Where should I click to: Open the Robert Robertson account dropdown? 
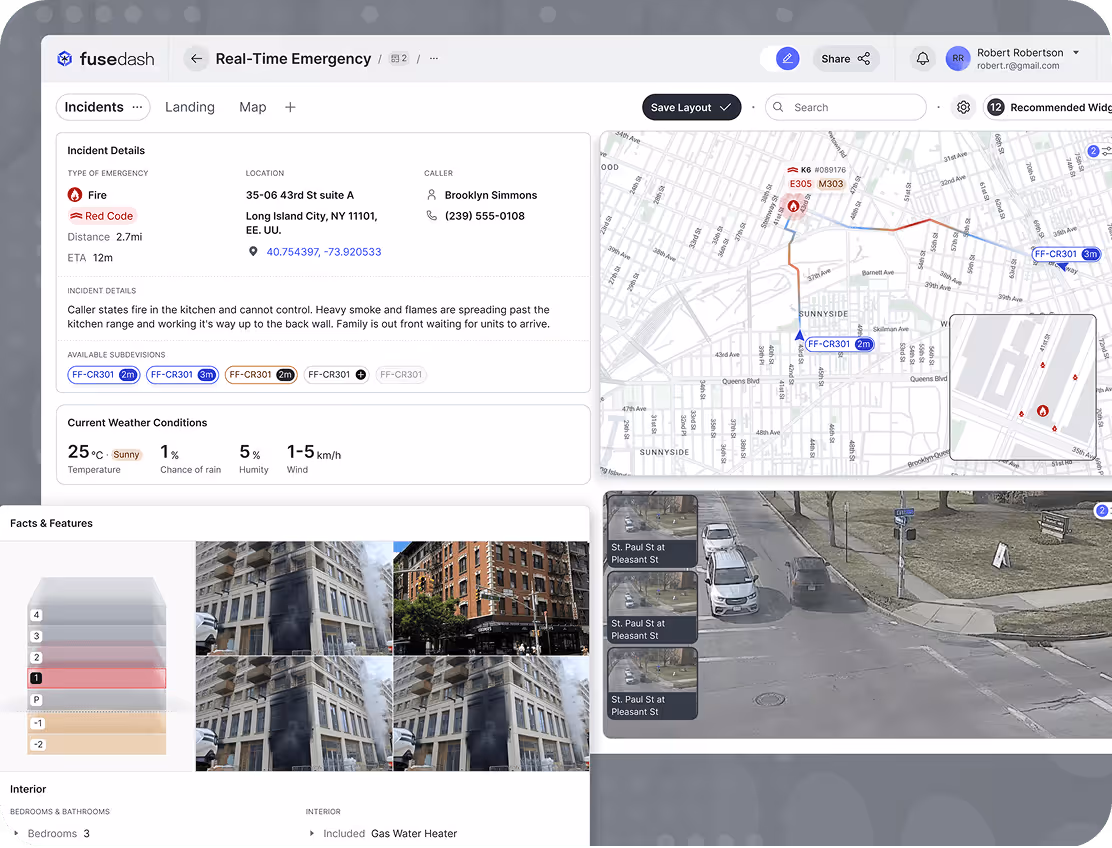[1075, 53]
